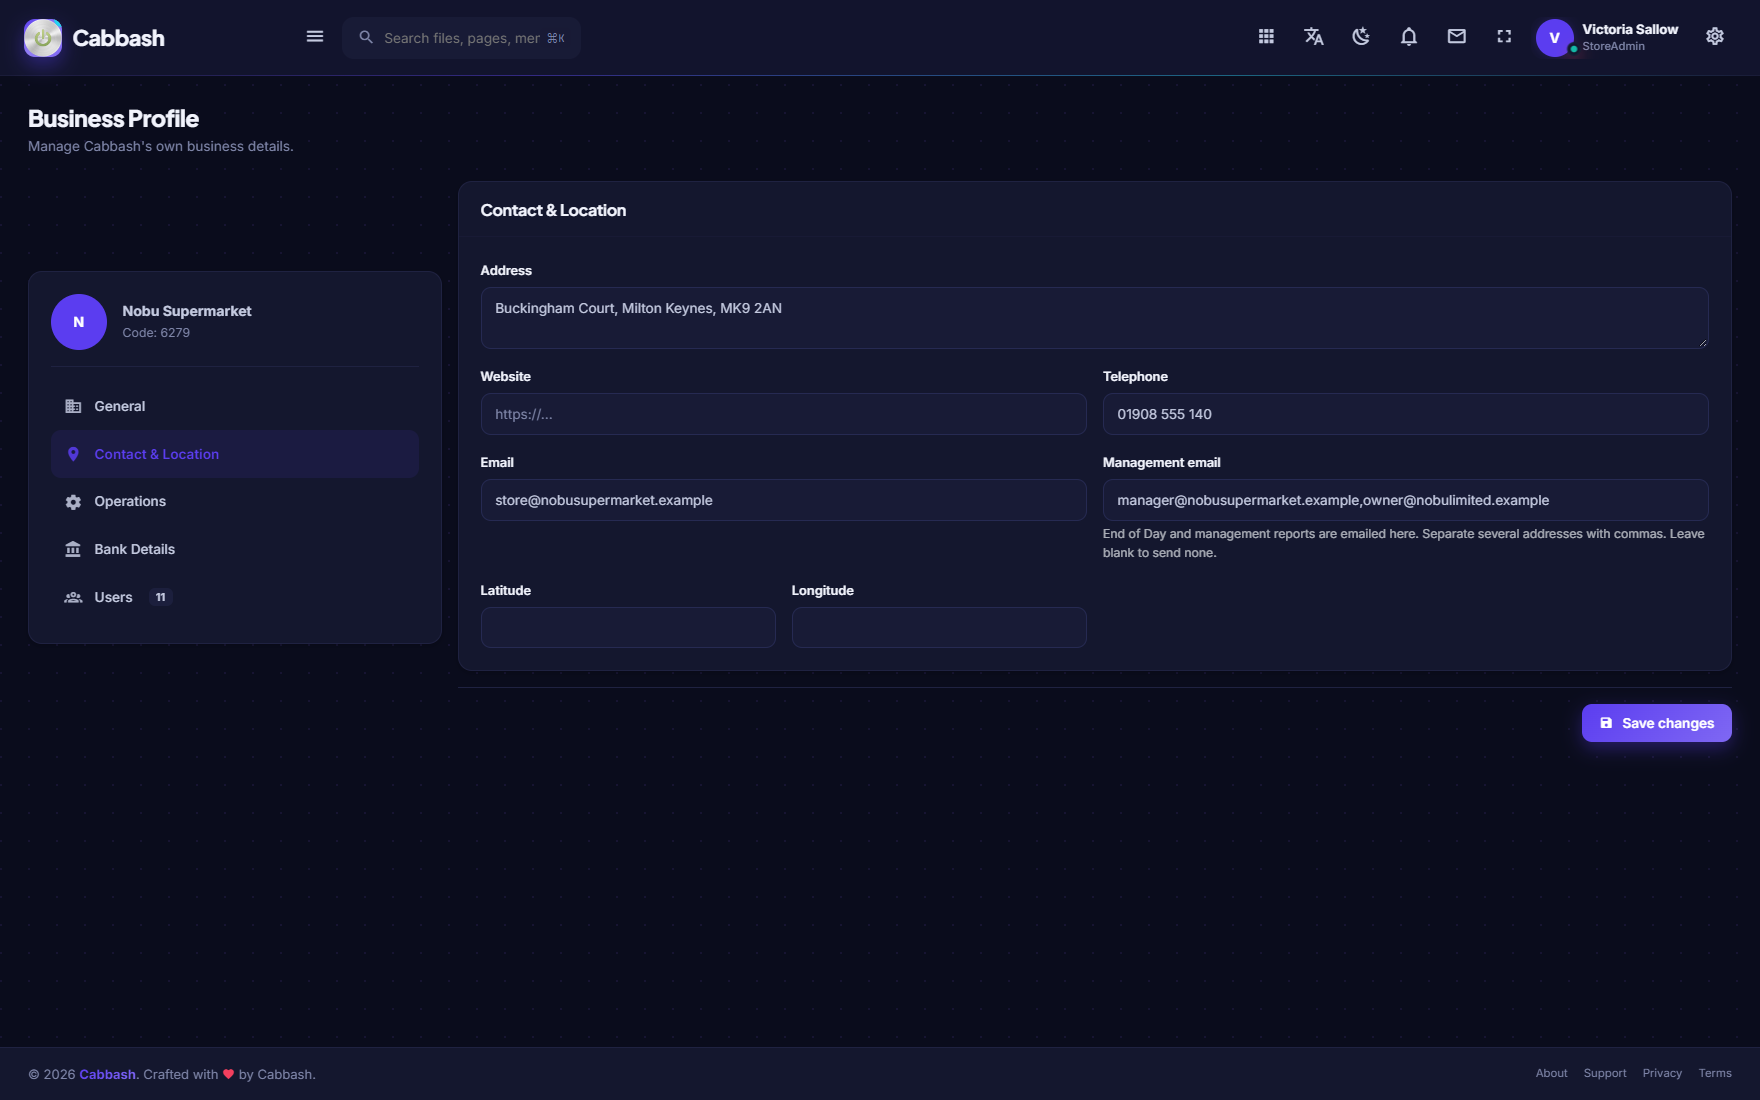This screenshot has height=1100, width=1760.
Task: Toggle the fullscreen icon
Action: coord(1504,37)
